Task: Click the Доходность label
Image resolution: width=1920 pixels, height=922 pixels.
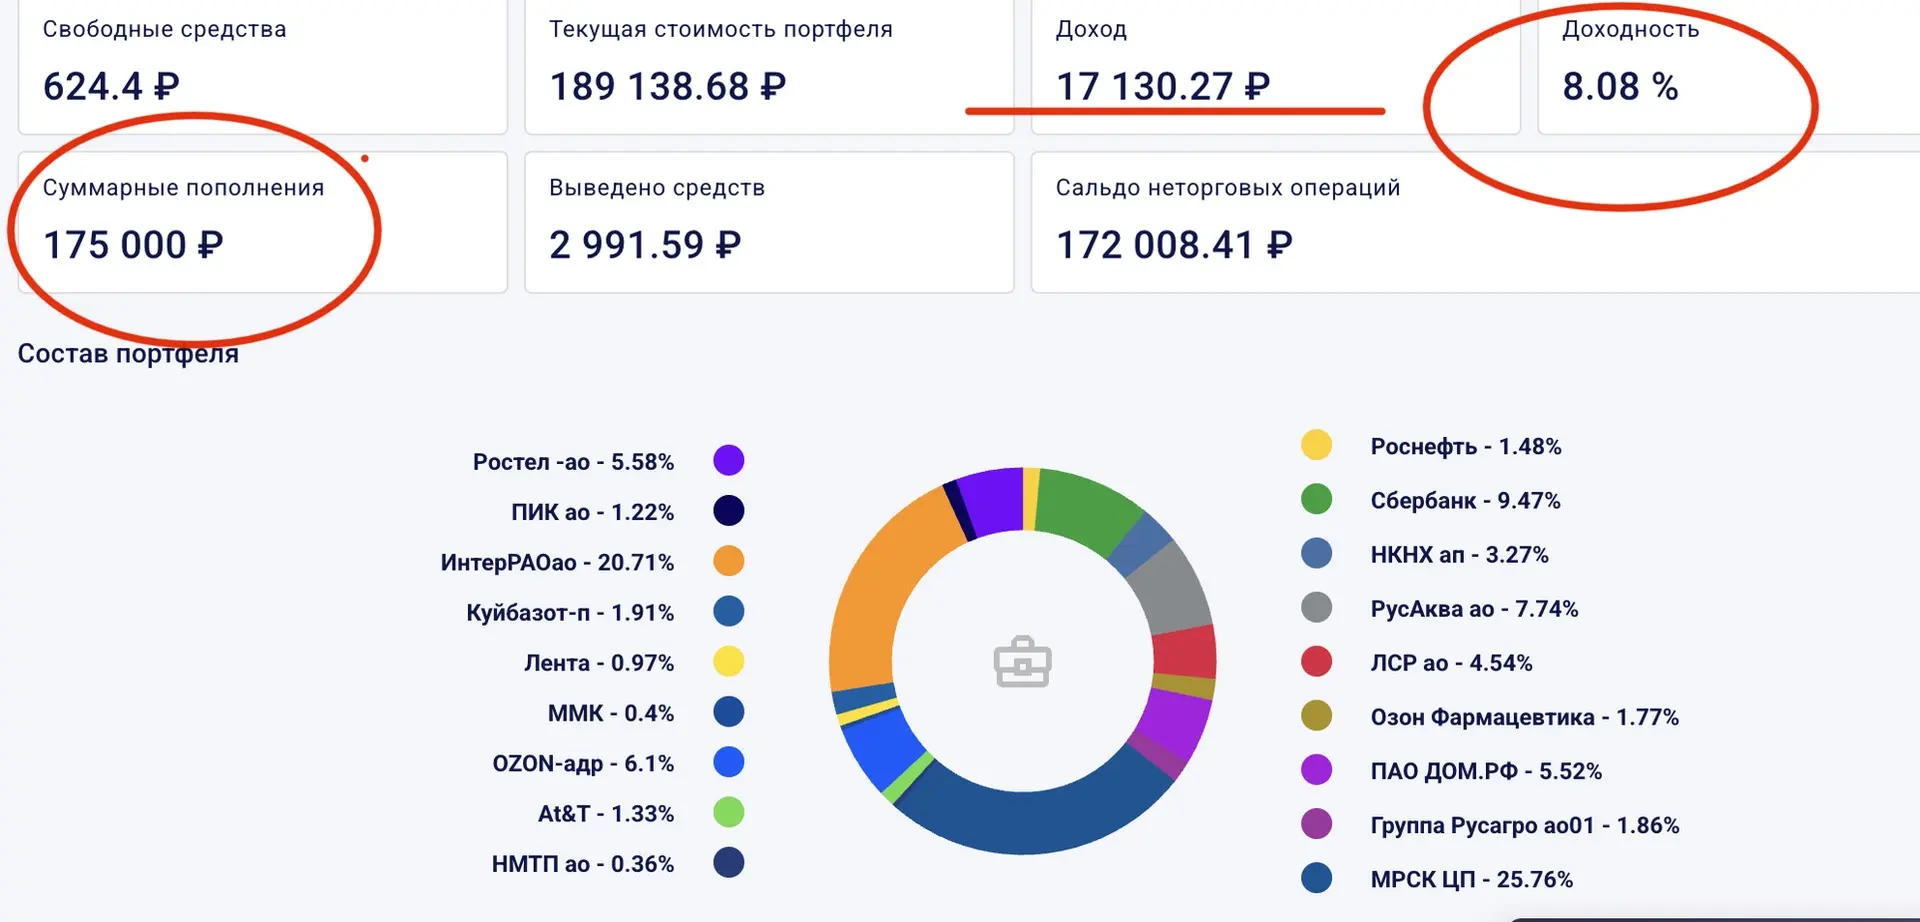Action: click(x=1631, y=30)
